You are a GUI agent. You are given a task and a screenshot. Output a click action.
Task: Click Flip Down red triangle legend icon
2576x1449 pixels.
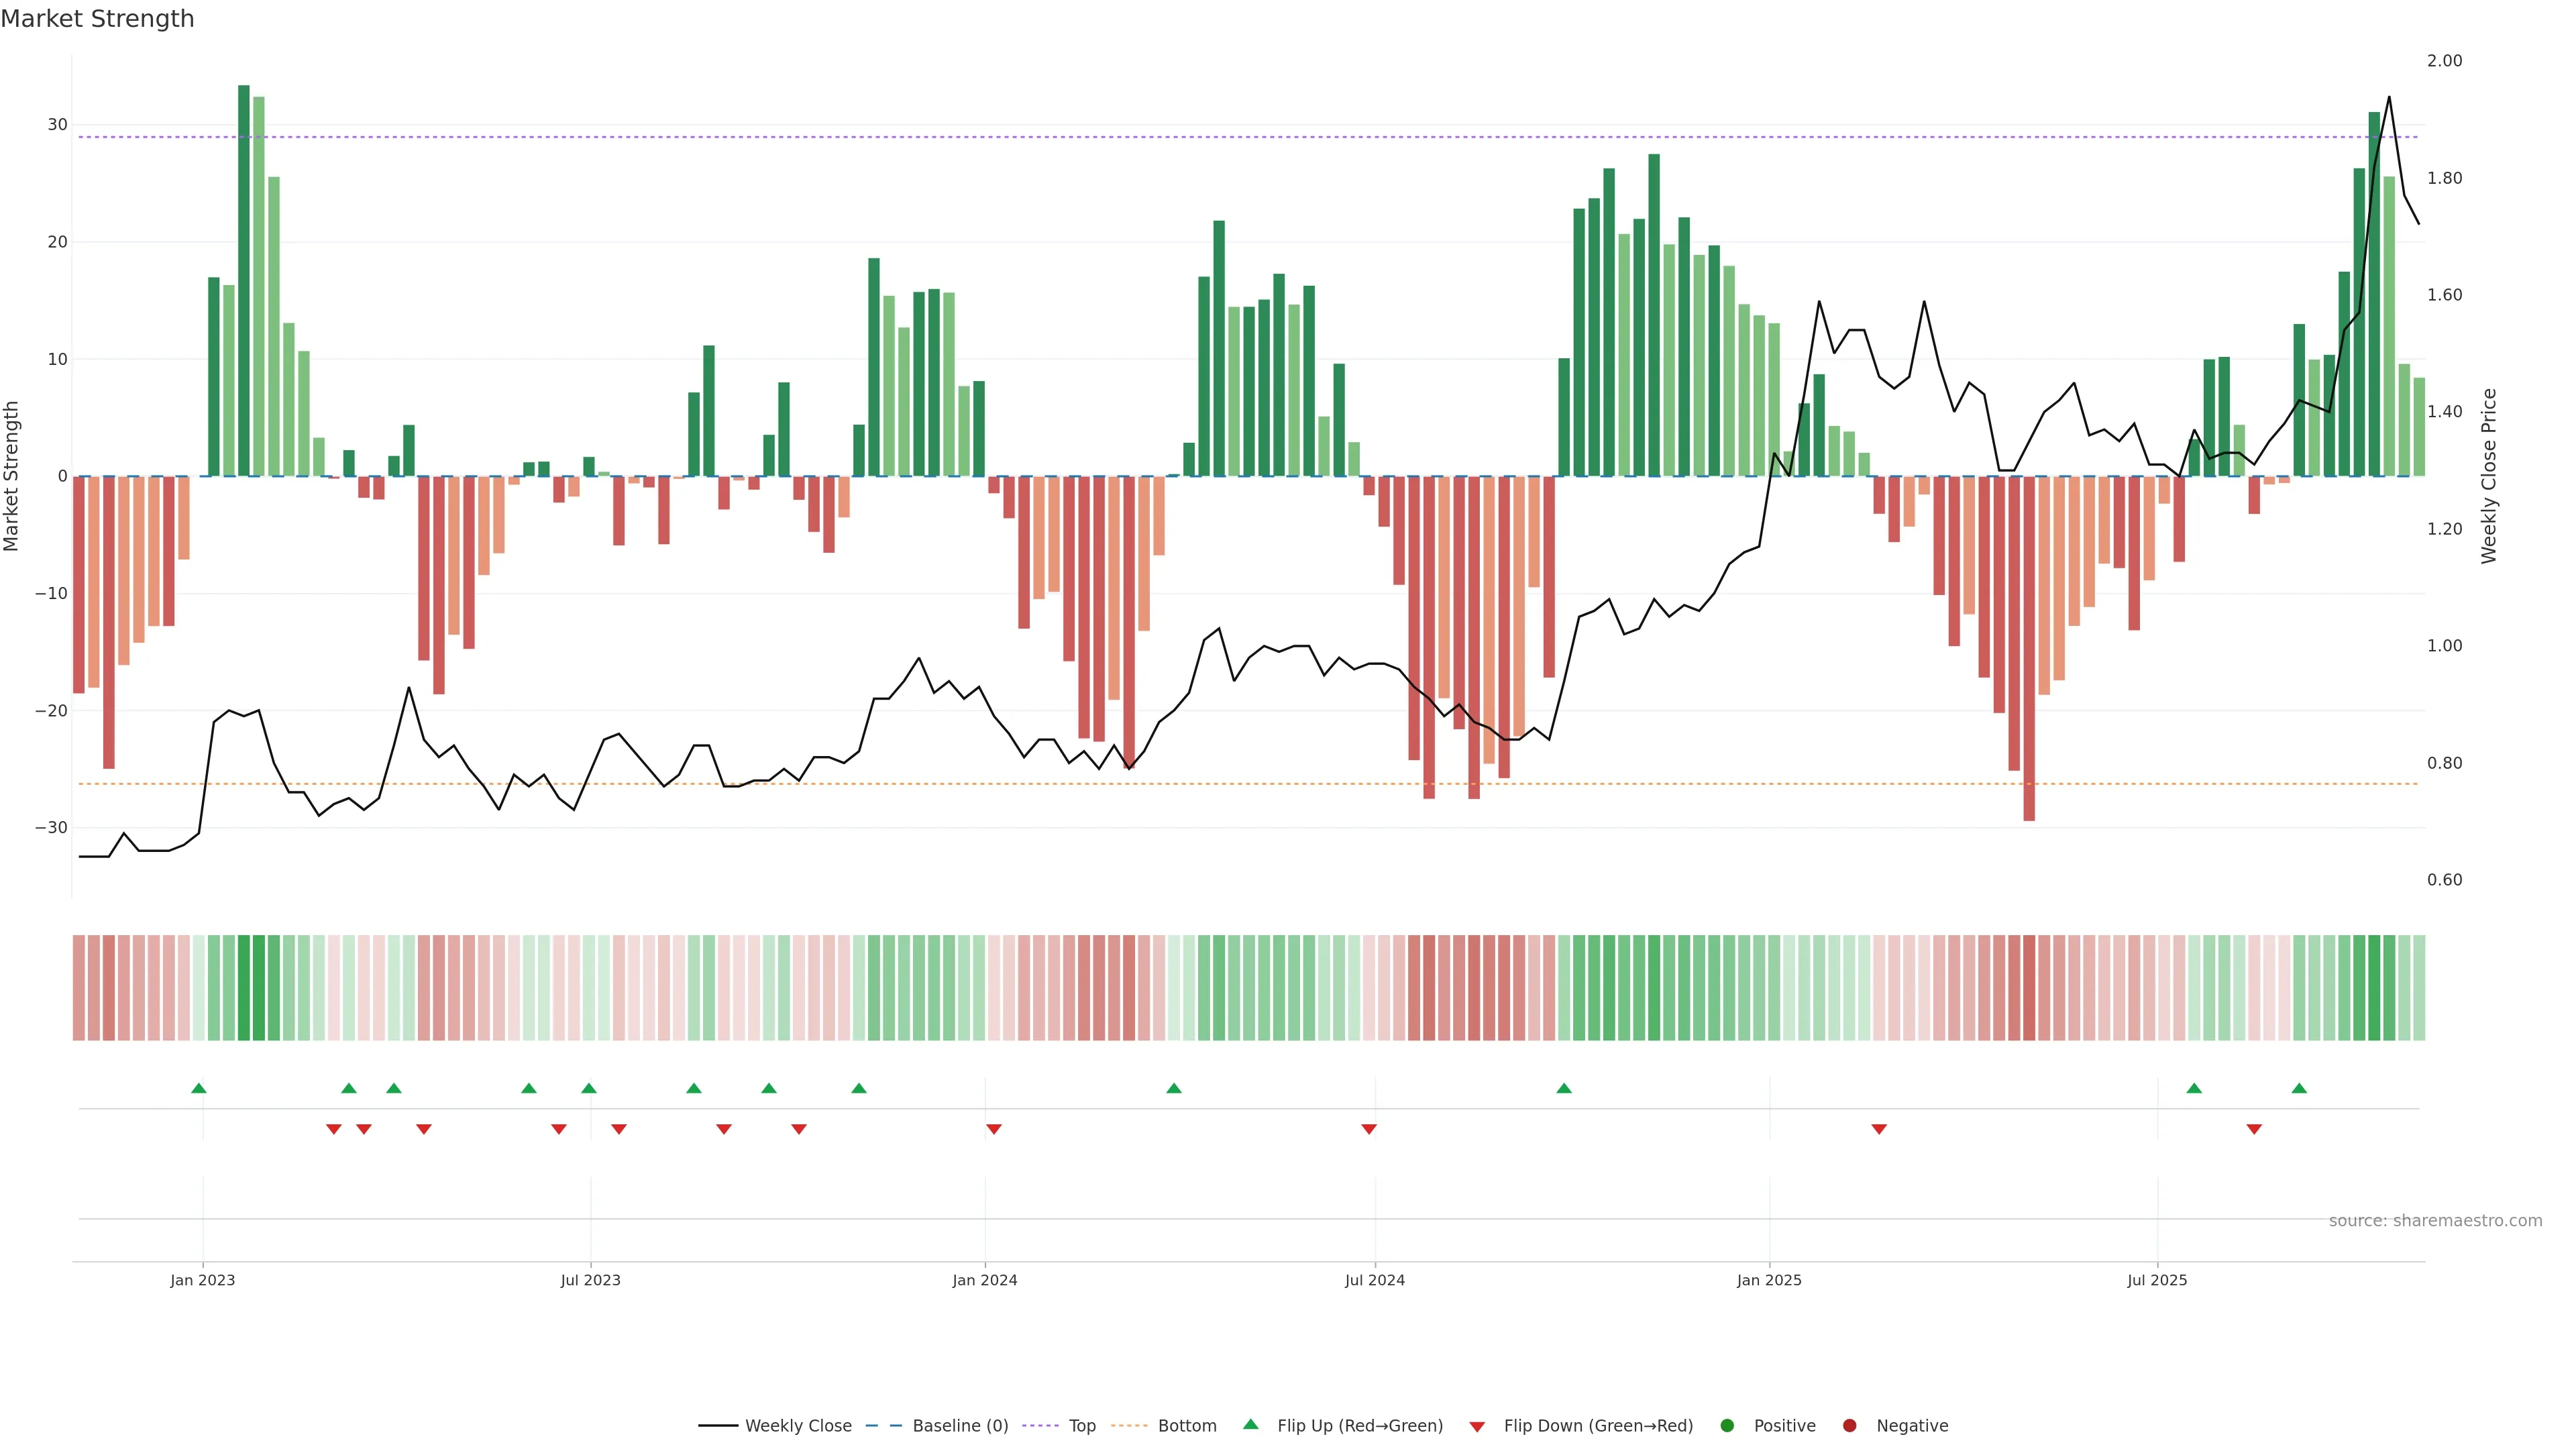(1477, 1427)
